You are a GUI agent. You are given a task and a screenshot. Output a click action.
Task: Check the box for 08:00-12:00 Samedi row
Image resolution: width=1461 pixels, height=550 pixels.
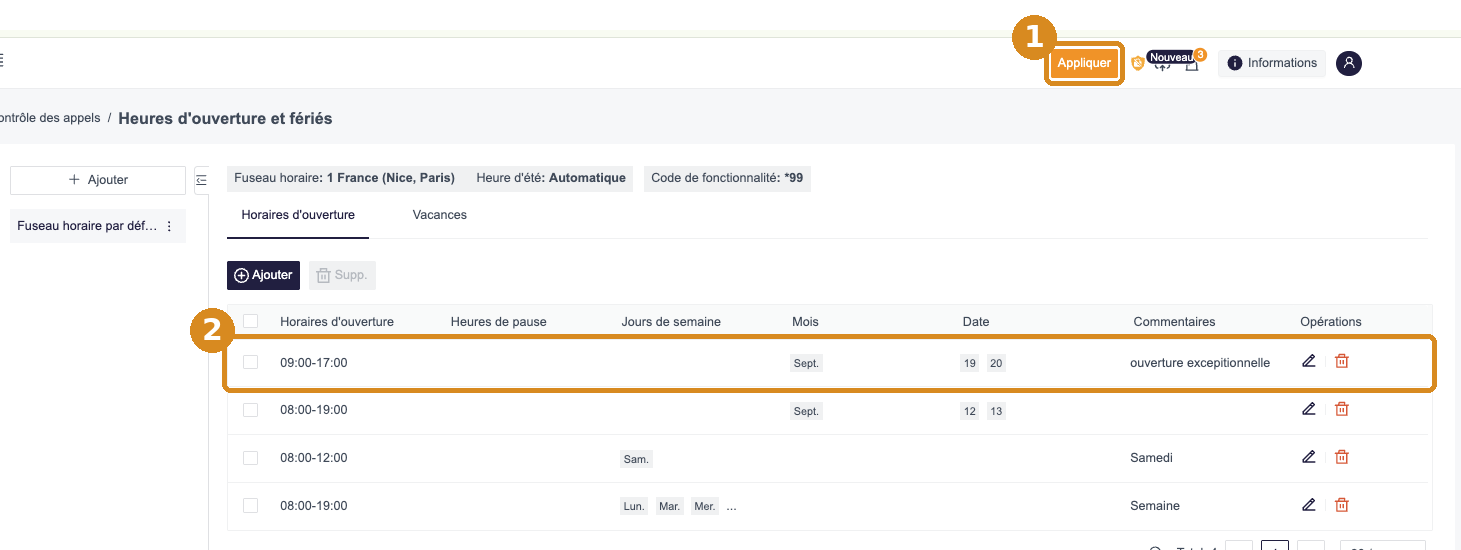coord(251,458)
